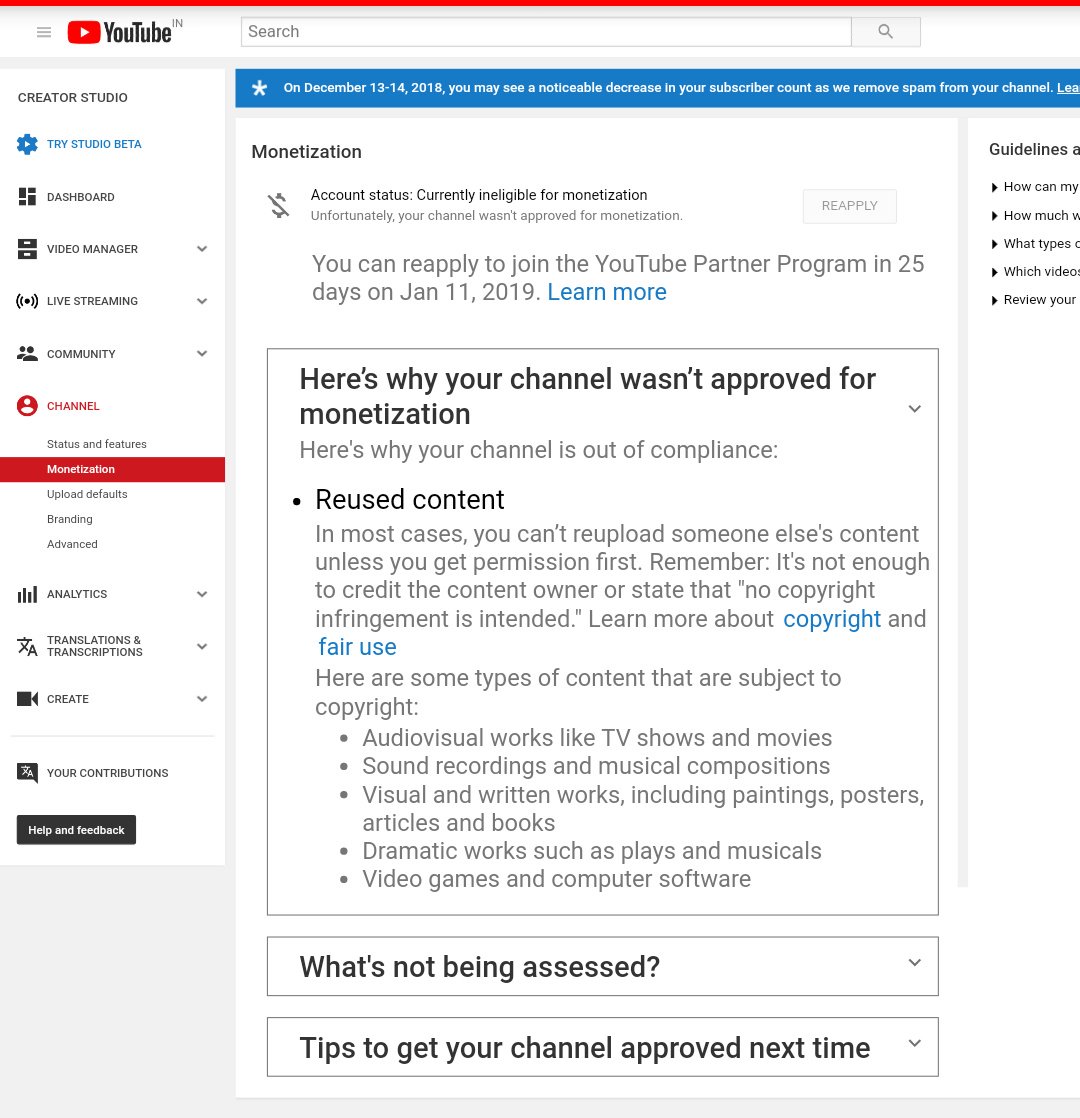Click the Analytics bar chart icon

27,594
